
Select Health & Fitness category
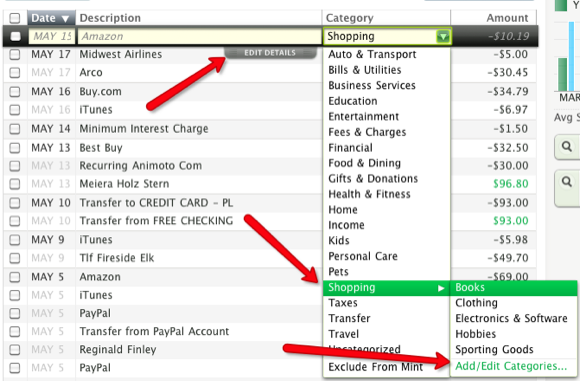click(x=369, y=194)
